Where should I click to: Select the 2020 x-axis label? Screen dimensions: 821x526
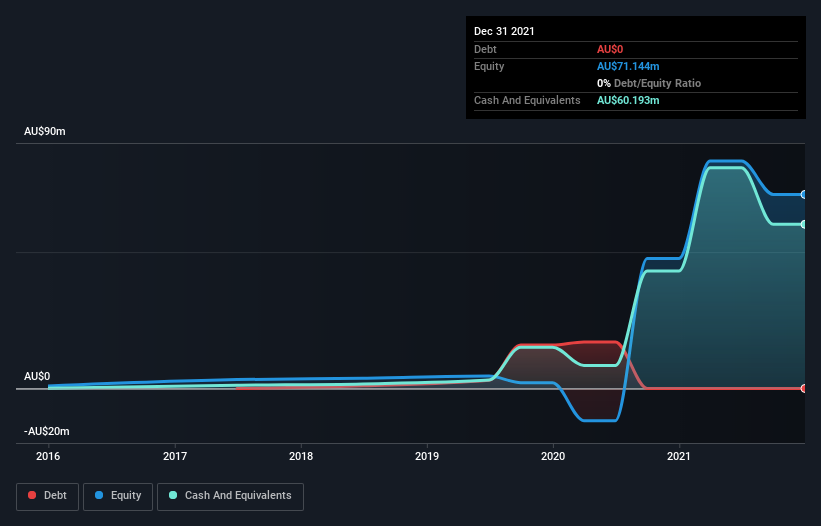tap(553, 456)
